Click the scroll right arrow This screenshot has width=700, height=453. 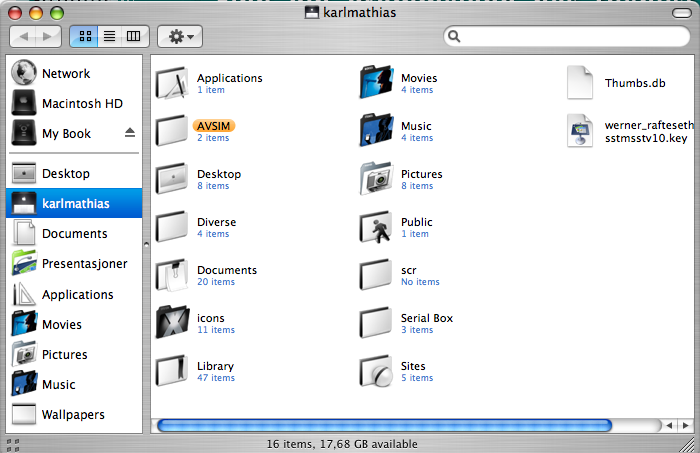pos(686,425)
